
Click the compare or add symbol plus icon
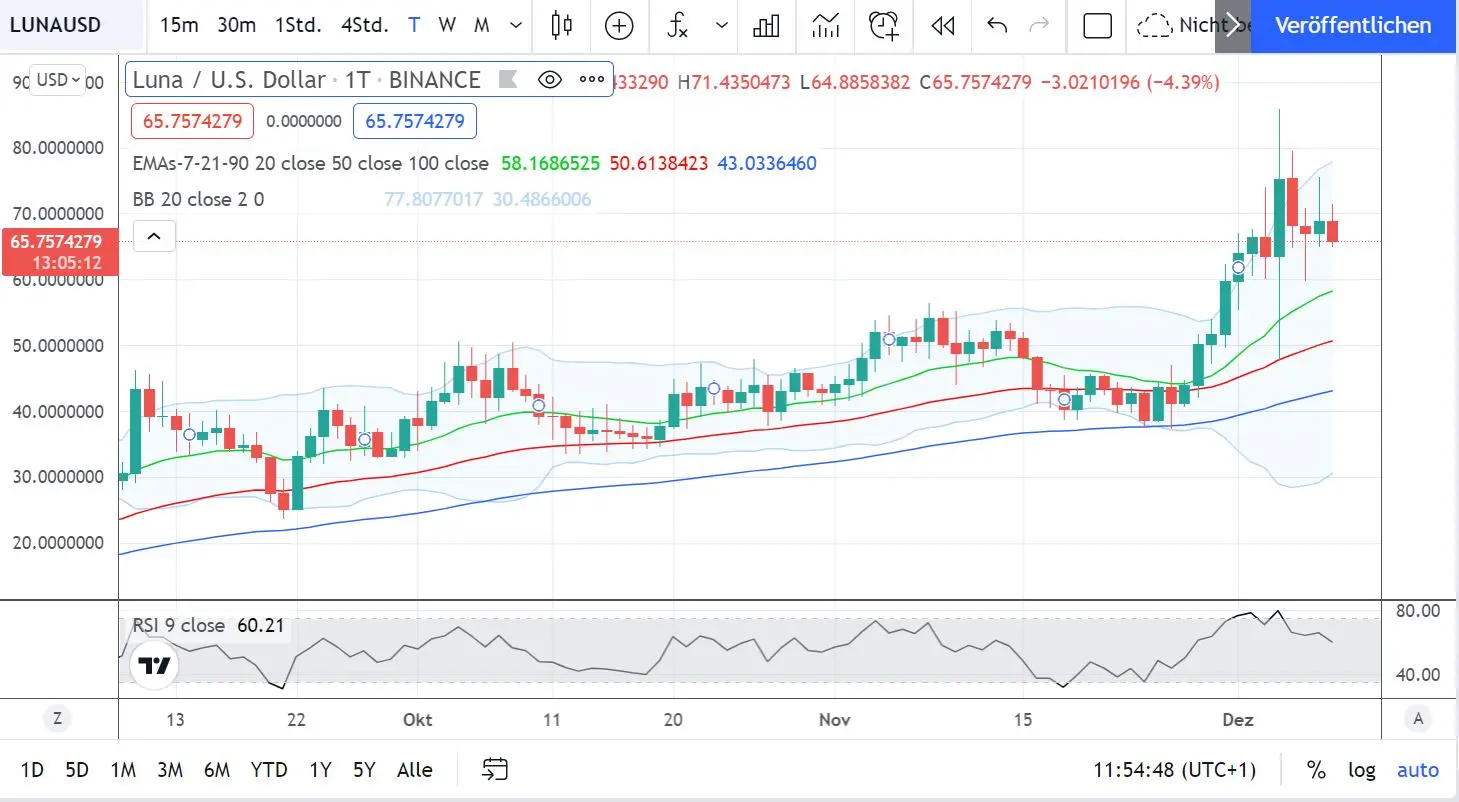[619, 26]
